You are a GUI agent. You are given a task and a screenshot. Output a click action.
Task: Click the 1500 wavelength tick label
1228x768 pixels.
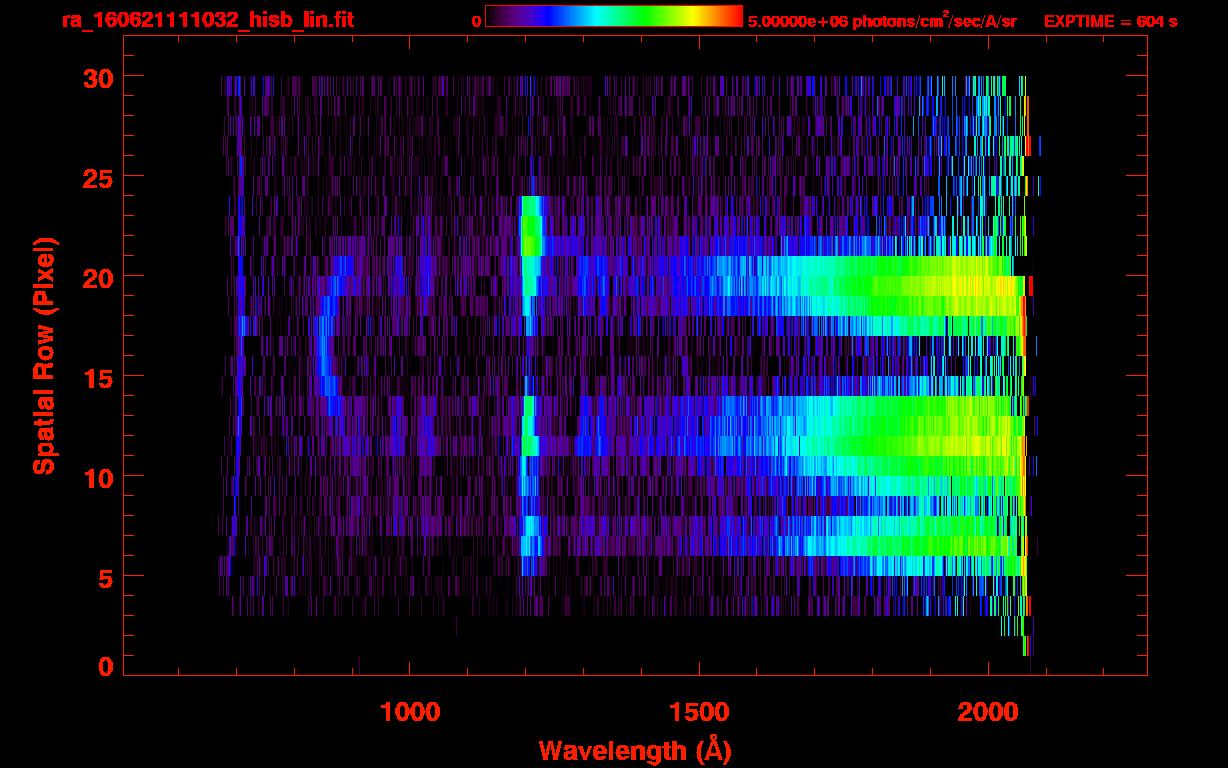click(x=698, y=712)
